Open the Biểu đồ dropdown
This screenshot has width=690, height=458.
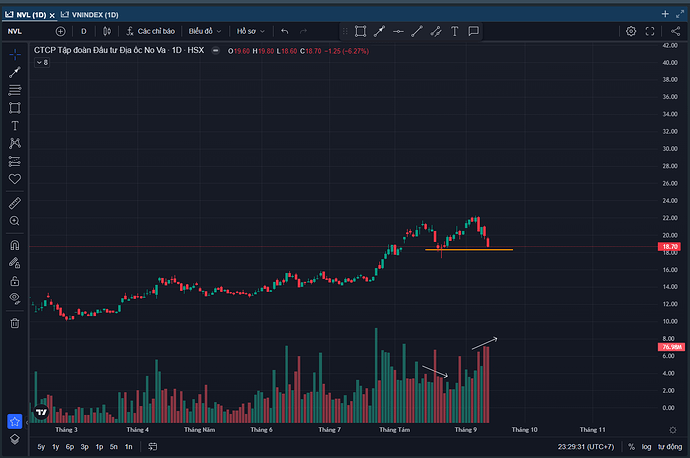pos(205,31)
